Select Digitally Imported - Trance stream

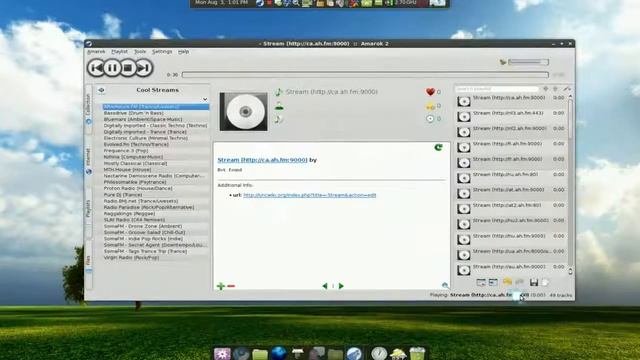point(145,132)
